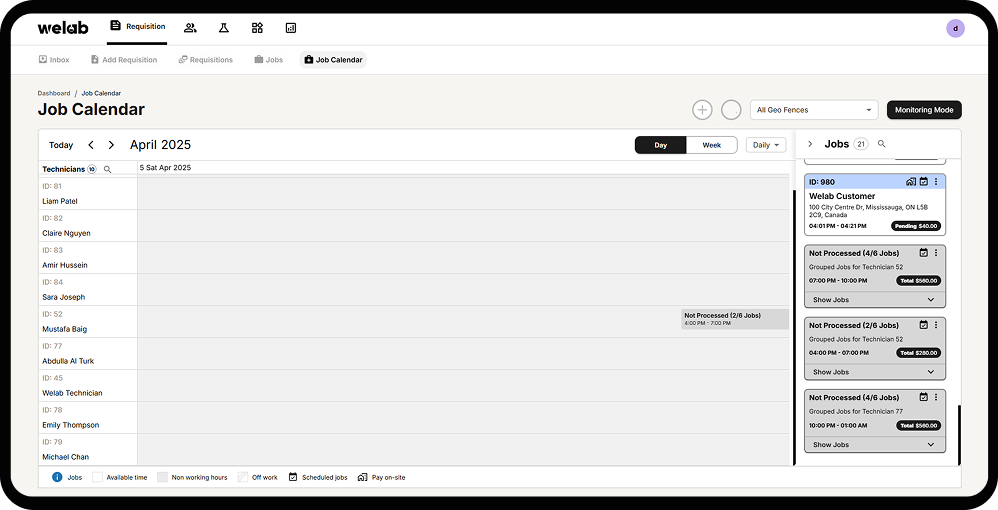
Task: Switch to the Requisitions tab
Action: [206, 60]
